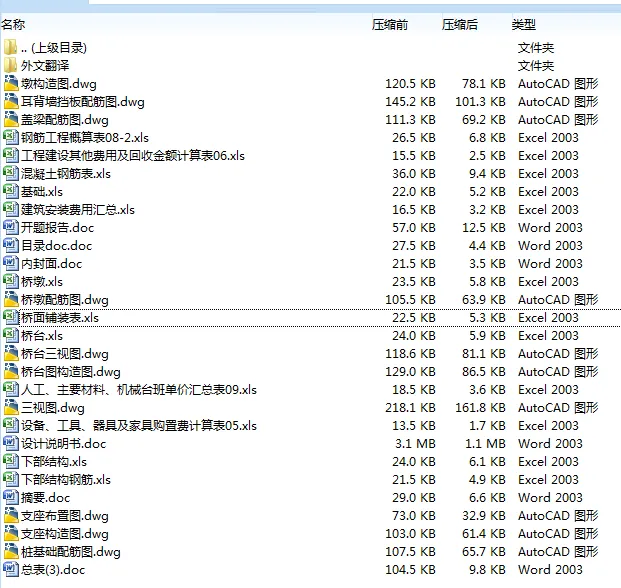Image resolution: width=621 pixels, height=588 pixels.
Task: Click the AutoCAD icon for 桥台图构造图.dwg
Action: 11,371
